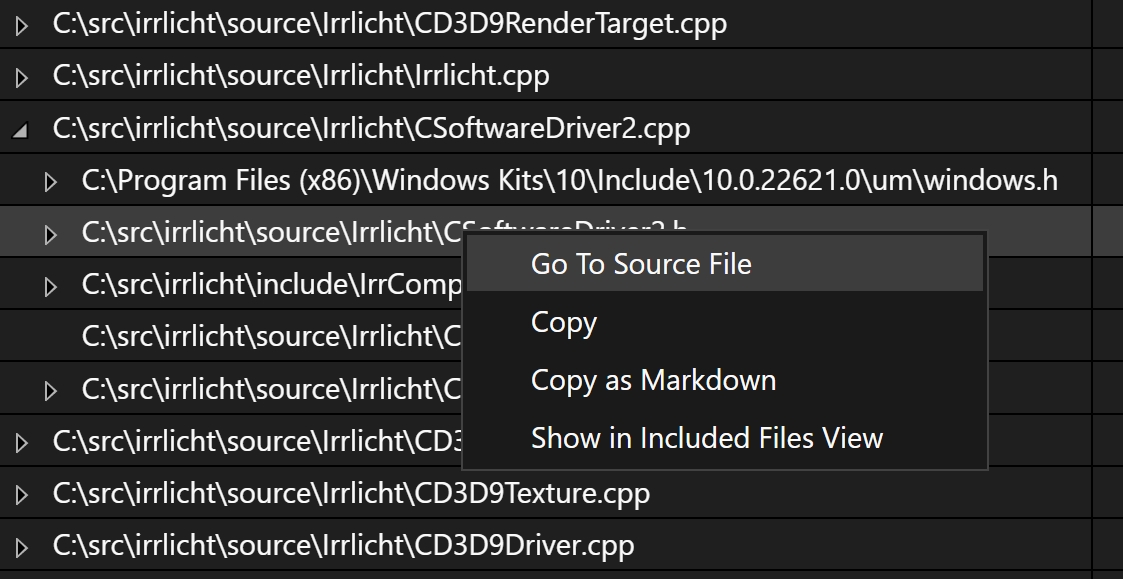Select Show in Included Files View

tap(707, 438)
